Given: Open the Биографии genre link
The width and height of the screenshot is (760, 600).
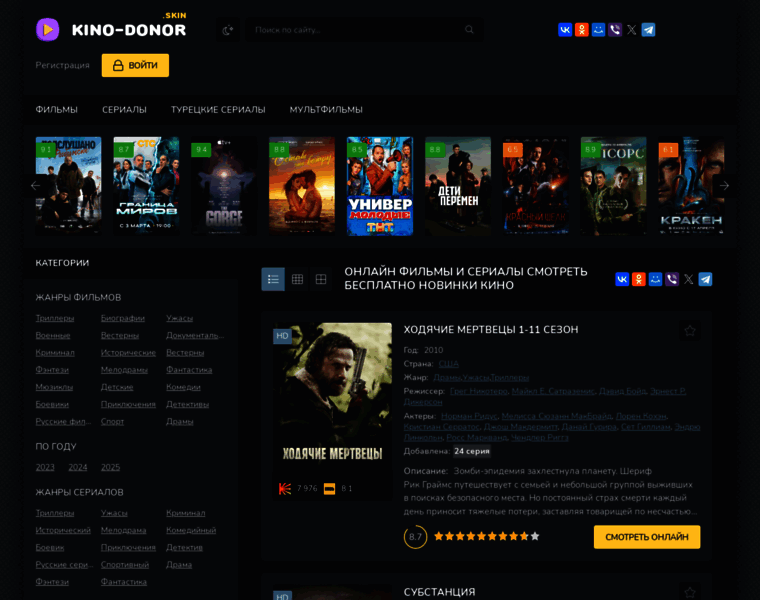Looking at the screenshot, I should pos(123,318).
